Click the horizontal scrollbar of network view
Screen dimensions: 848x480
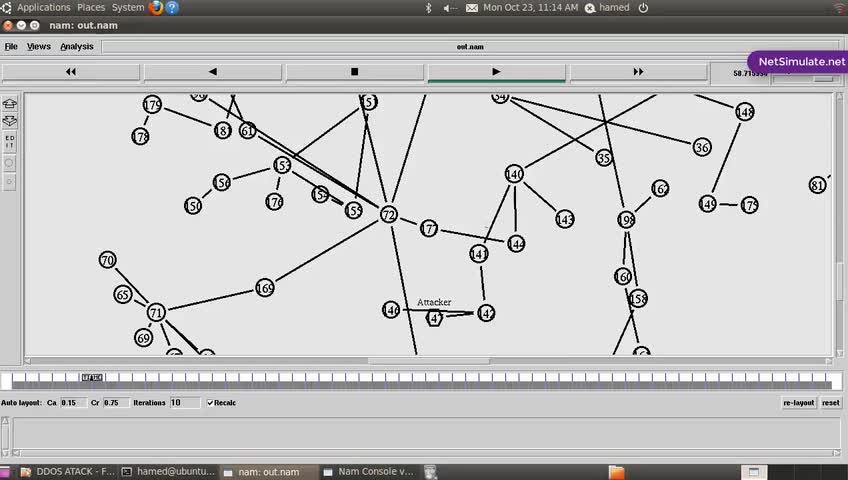point(428,361)
